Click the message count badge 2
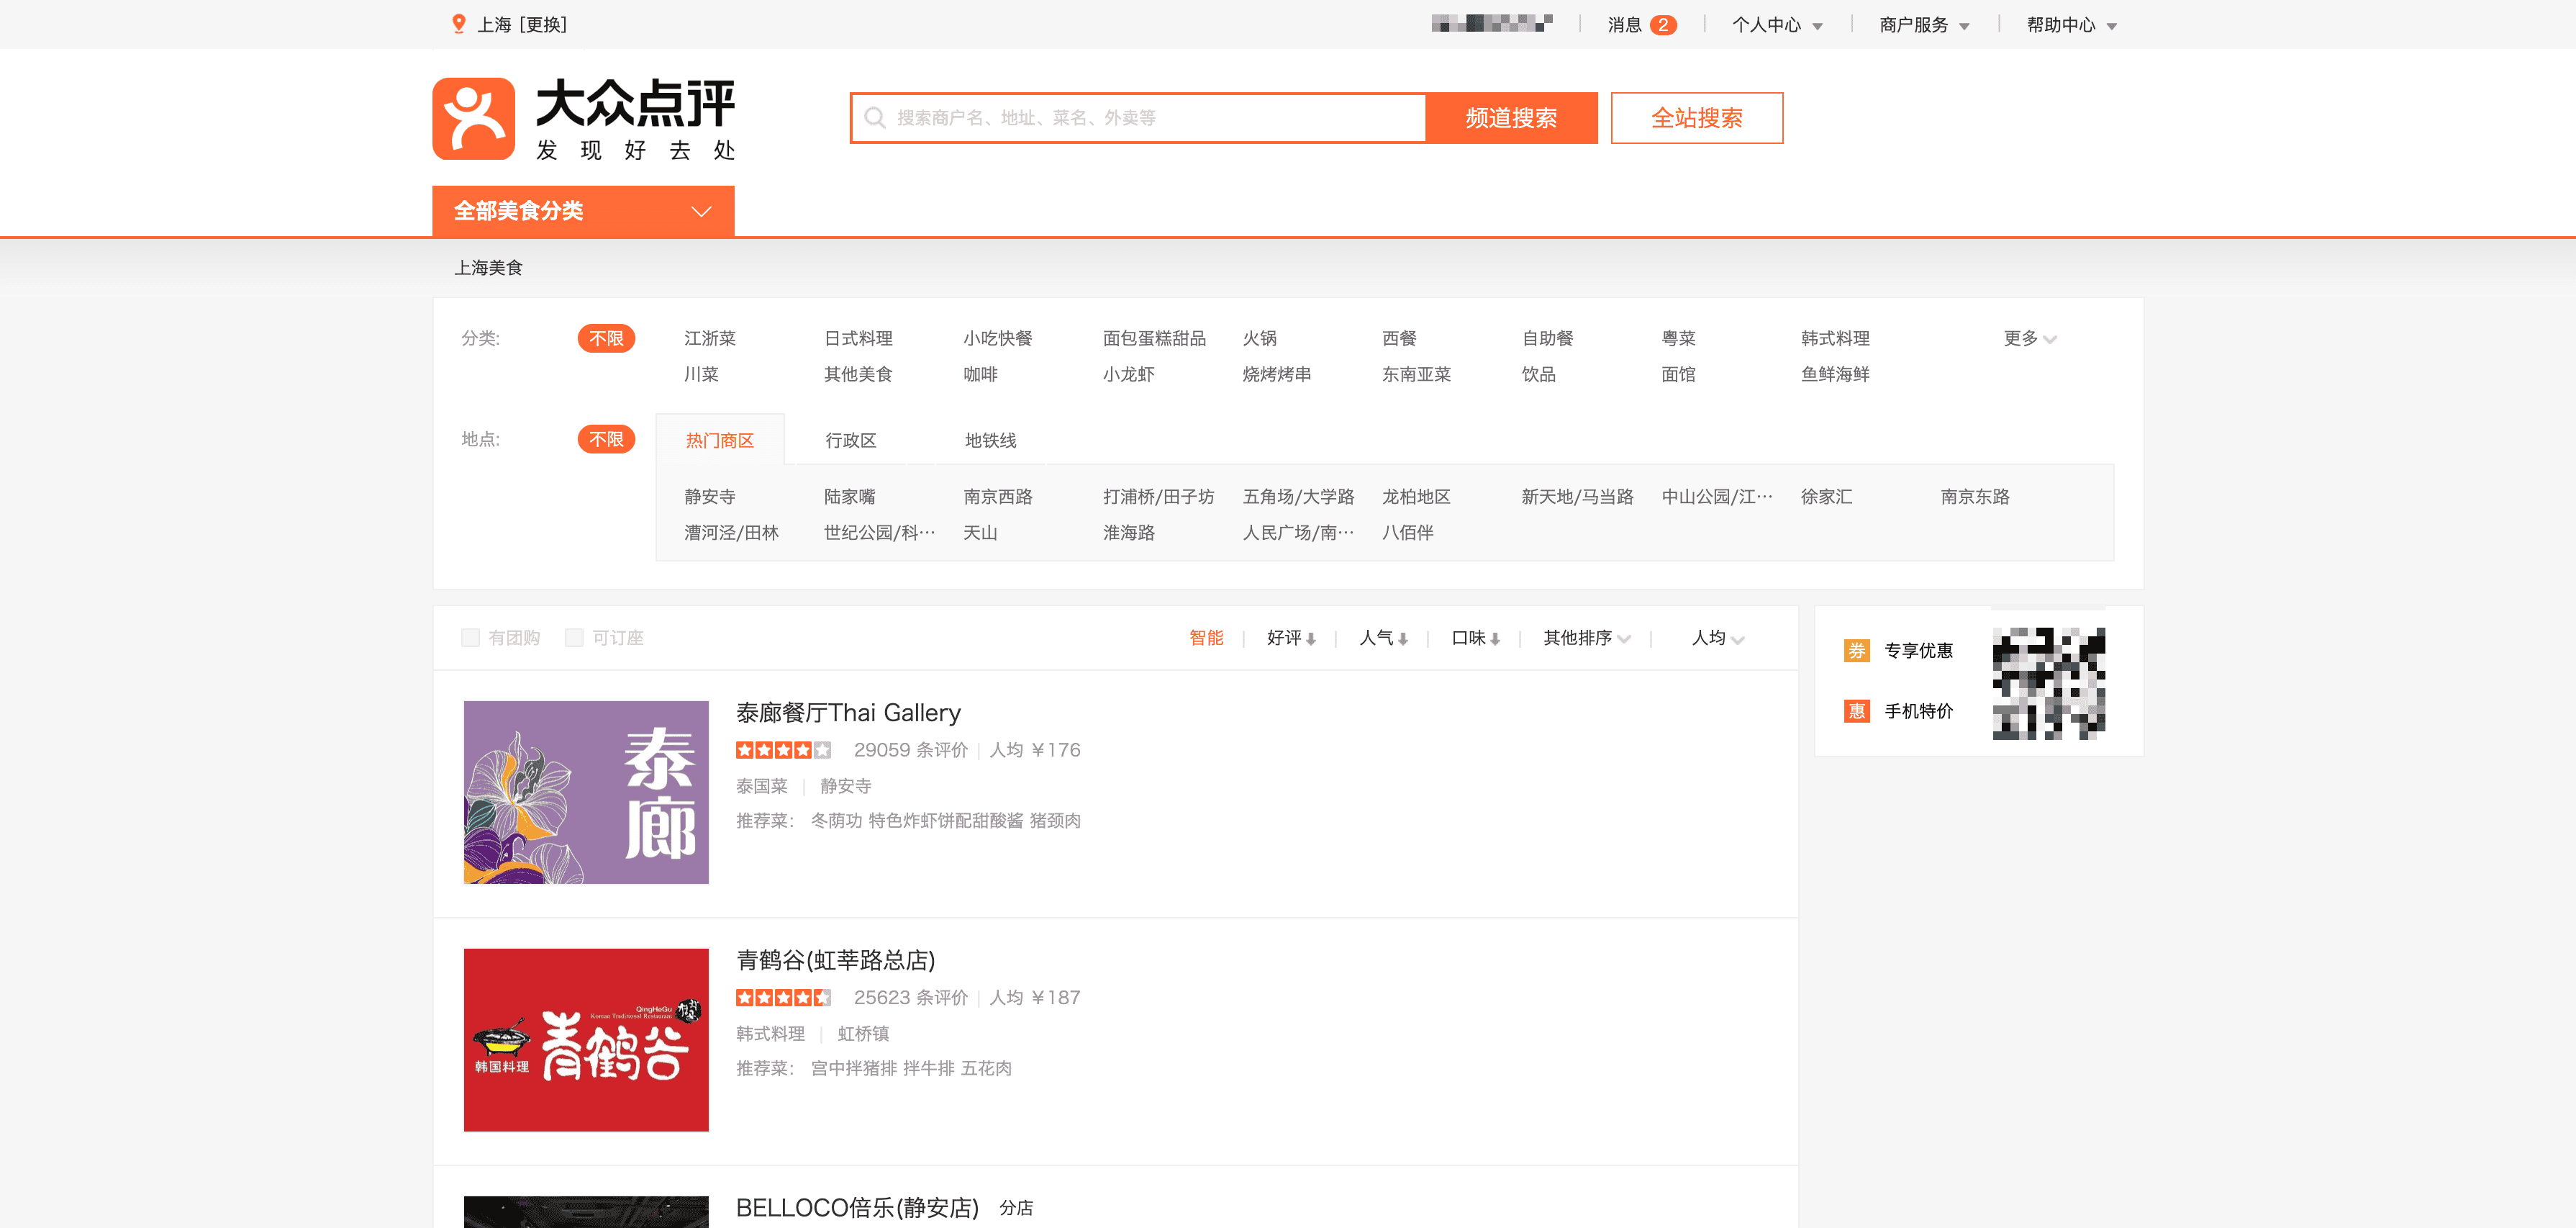 (1663, 25)
